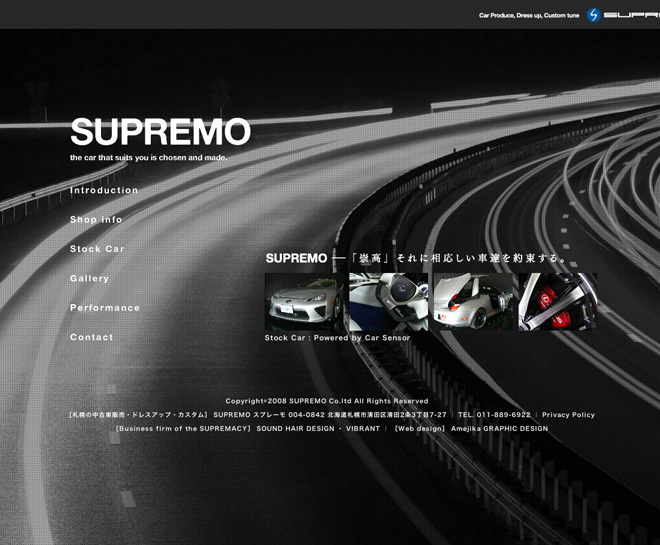The width and height of the screenshot is (660, 545).
Task: Click the TEL. 011-889-6922 phone number
Action: (x=494, y=415)
